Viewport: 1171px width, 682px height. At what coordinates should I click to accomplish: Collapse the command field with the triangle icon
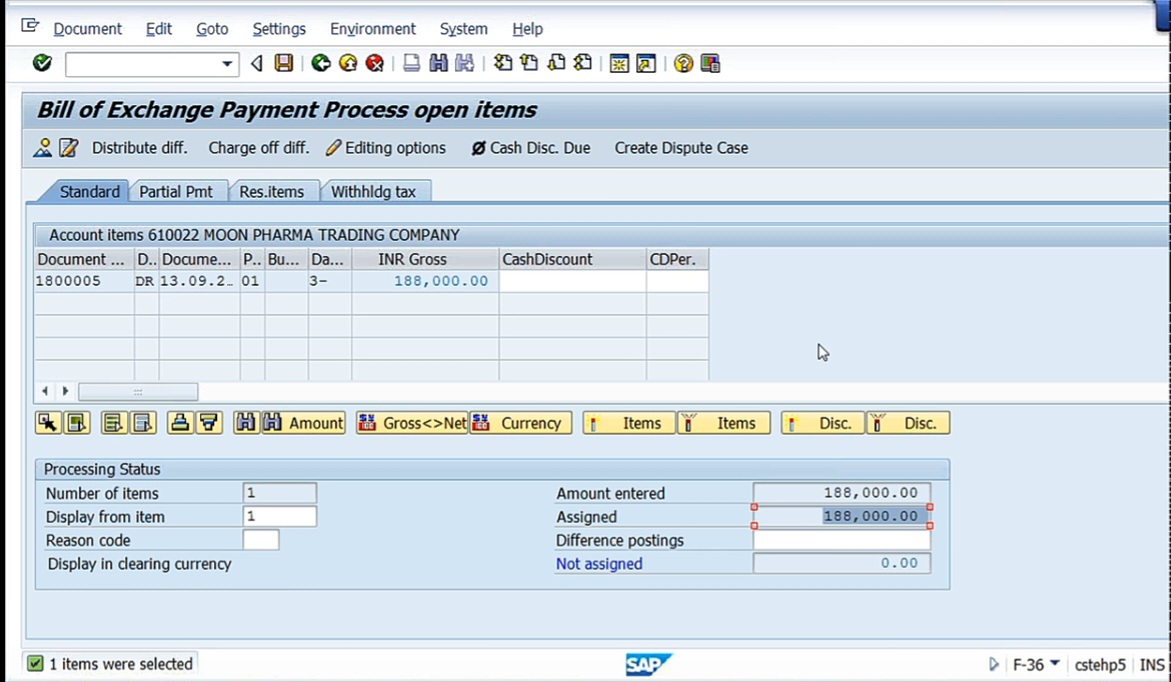point(257,63)
